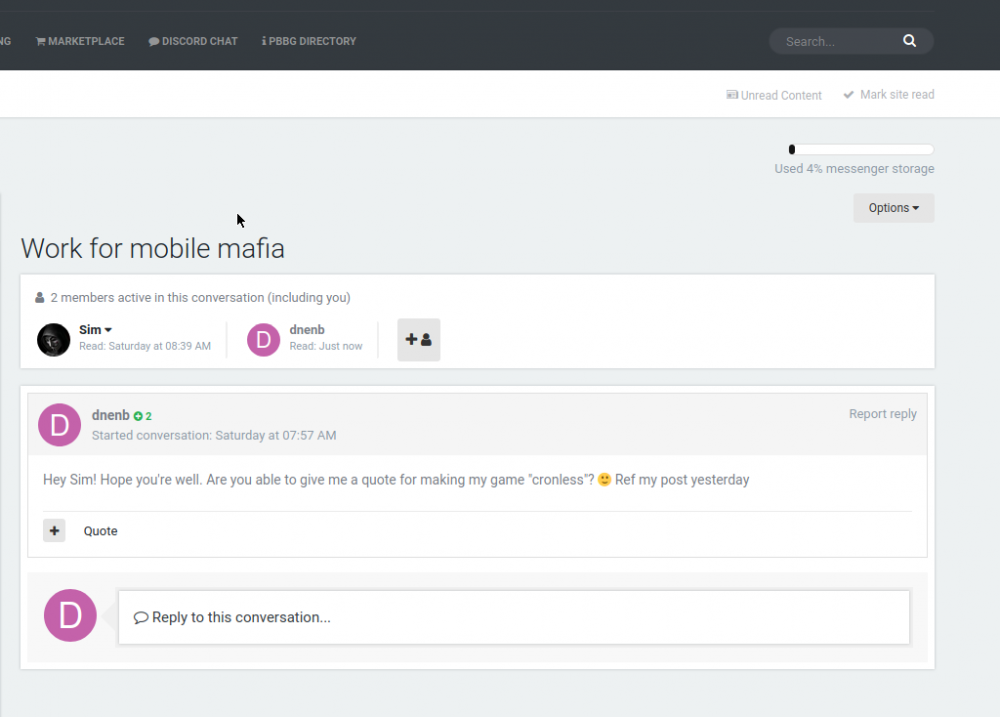This screenshot has height=717, width=1000.
Task: Go to PBBG Directory in navigation
Action: coord(309,41)
